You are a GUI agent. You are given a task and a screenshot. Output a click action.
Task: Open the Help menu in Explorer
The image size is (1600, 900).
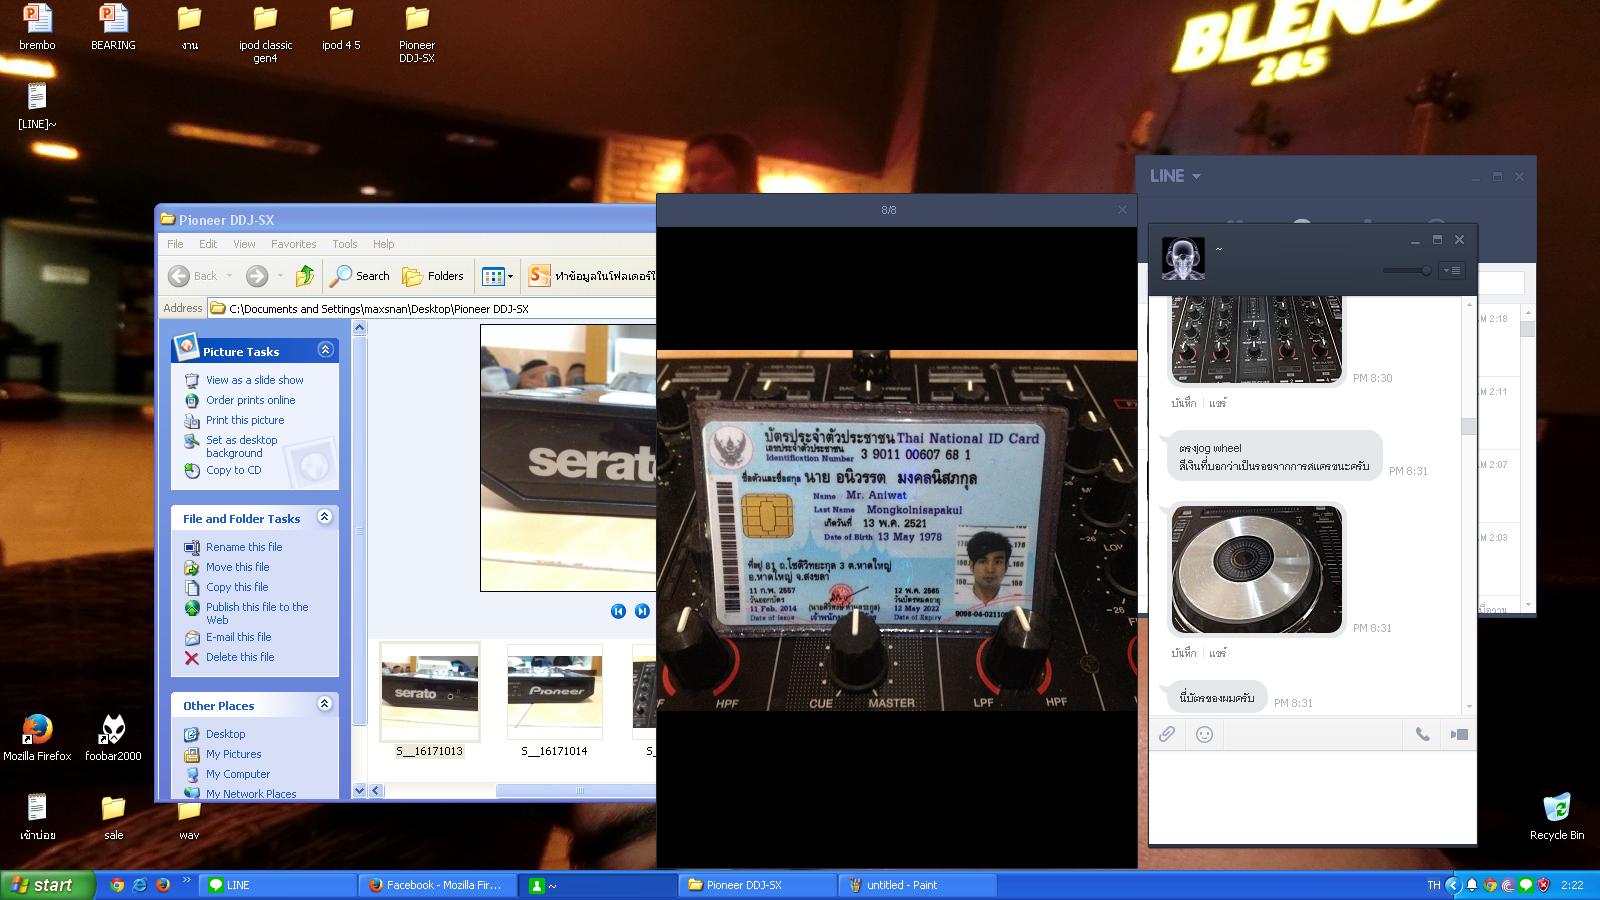tap(384, 244)
